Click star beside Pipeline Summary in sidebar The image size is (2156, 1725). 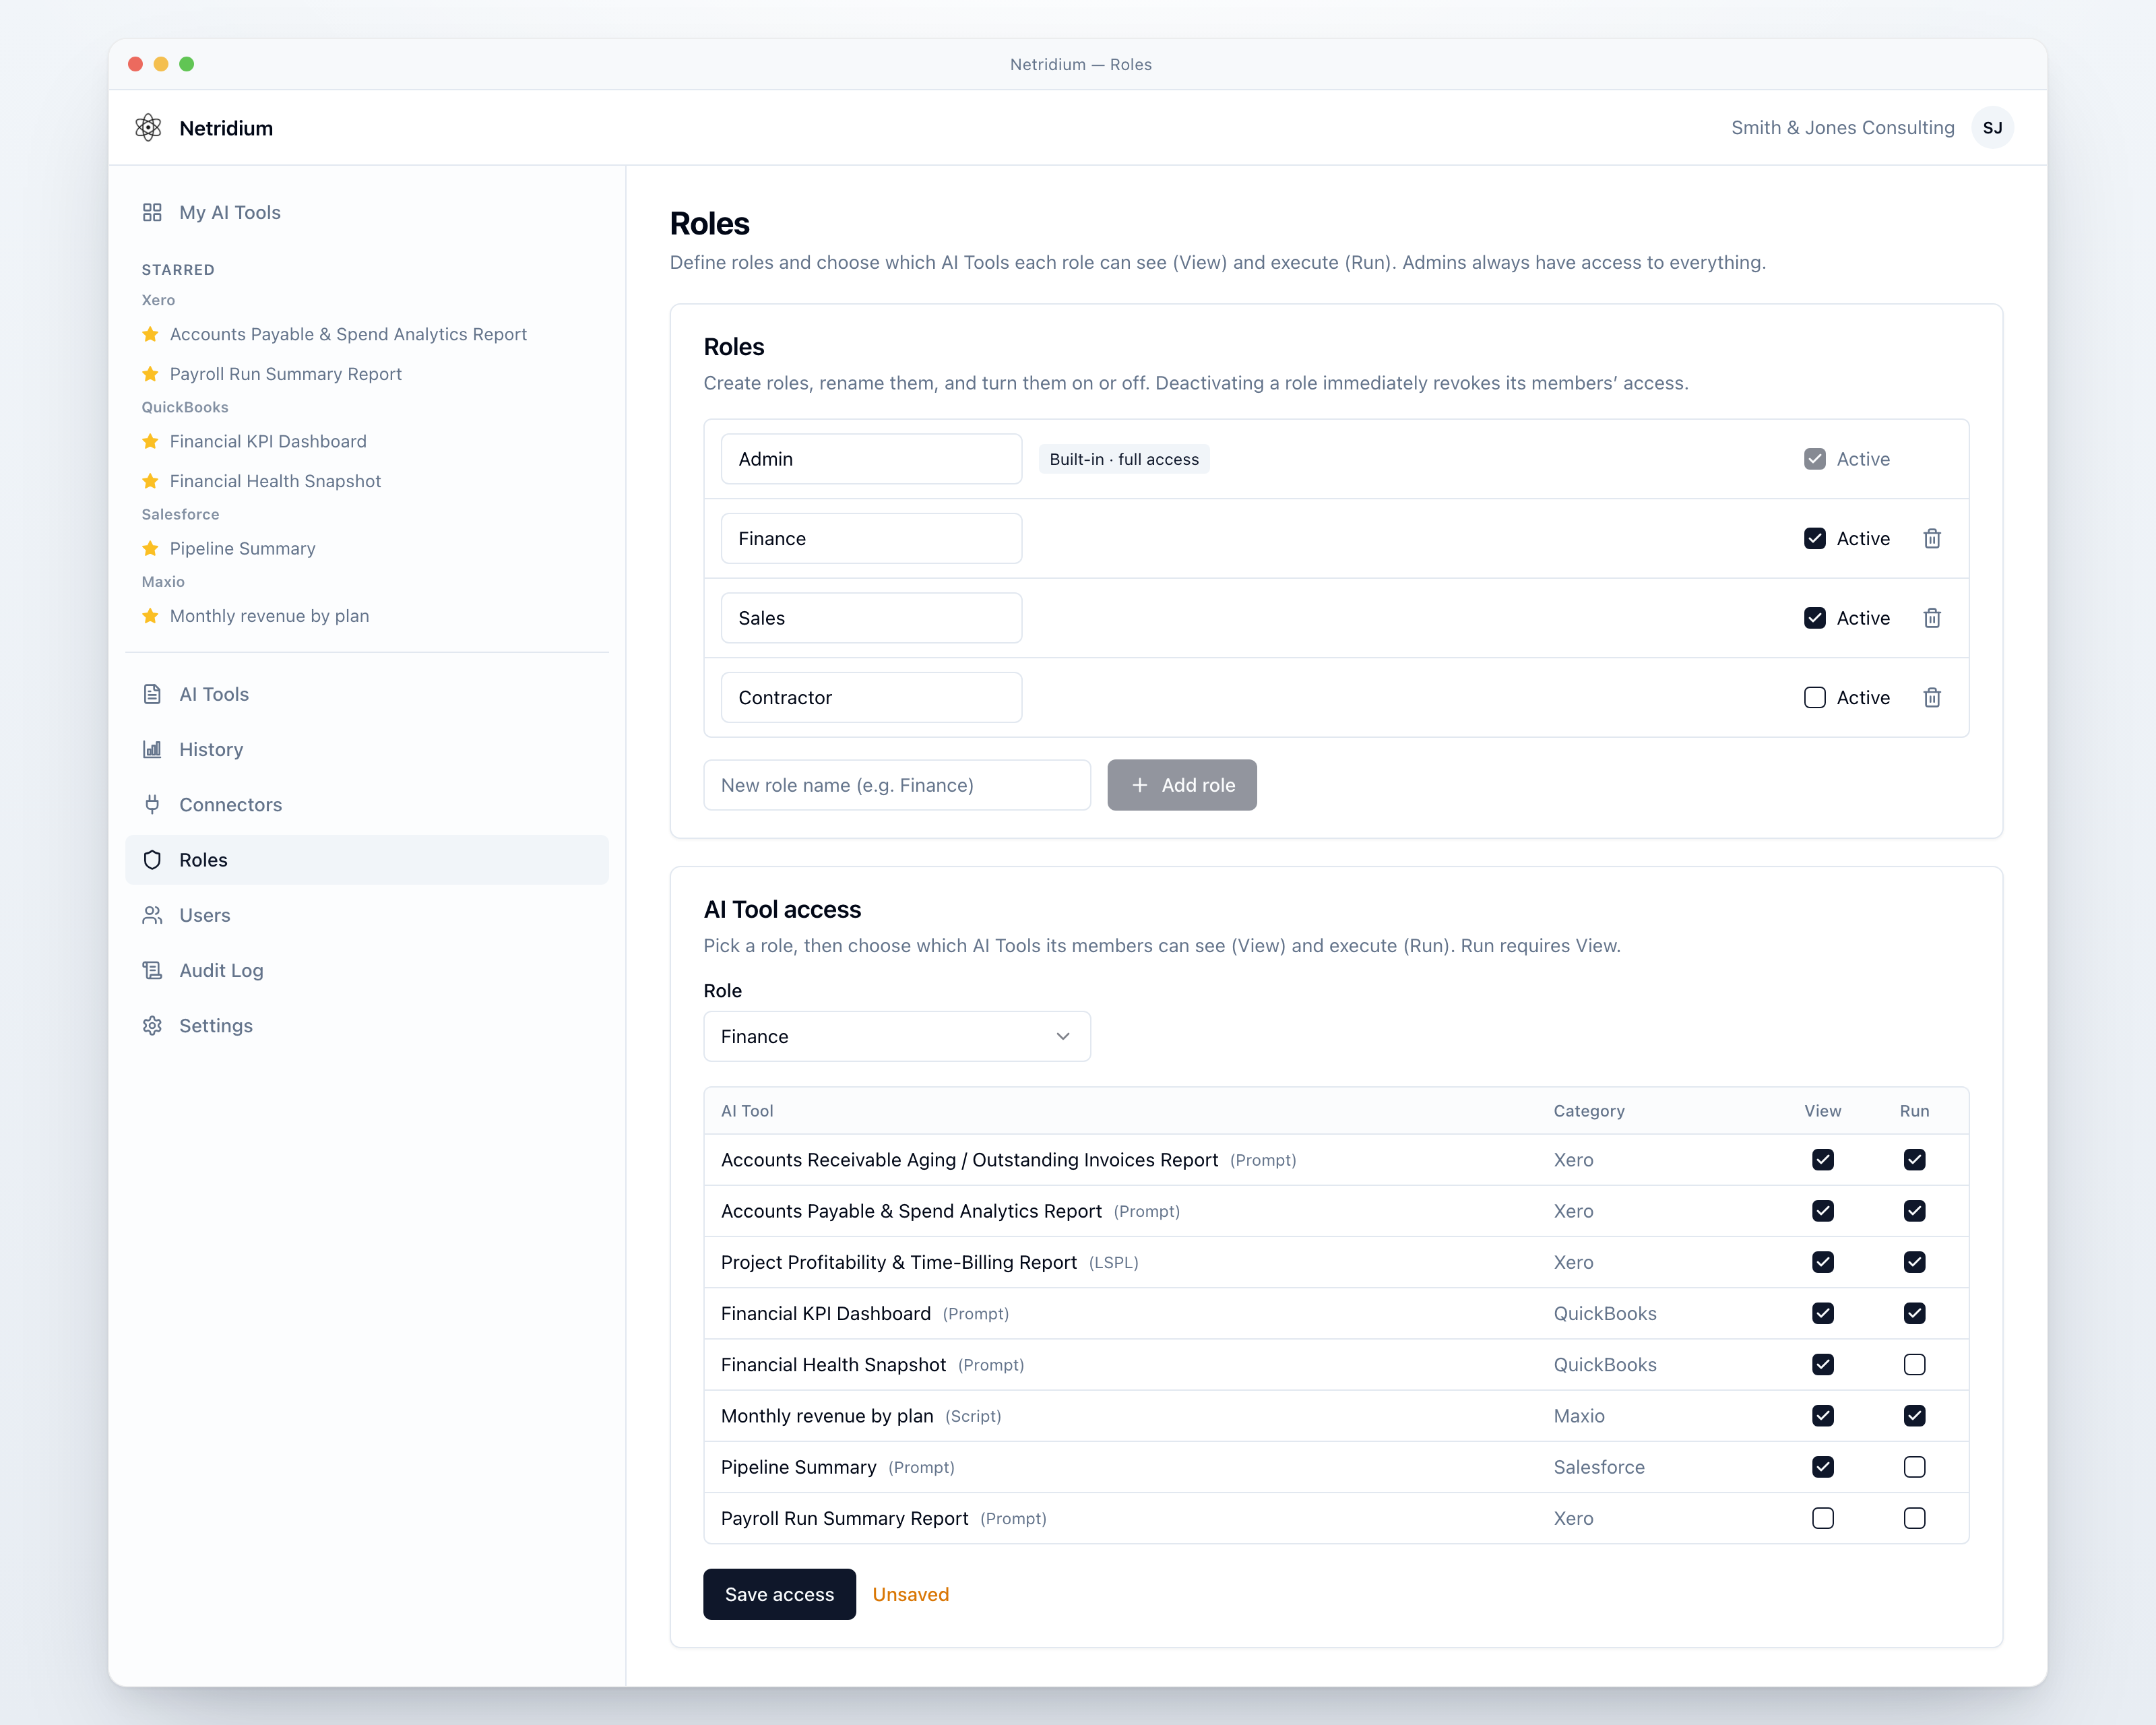coord(150,548)
